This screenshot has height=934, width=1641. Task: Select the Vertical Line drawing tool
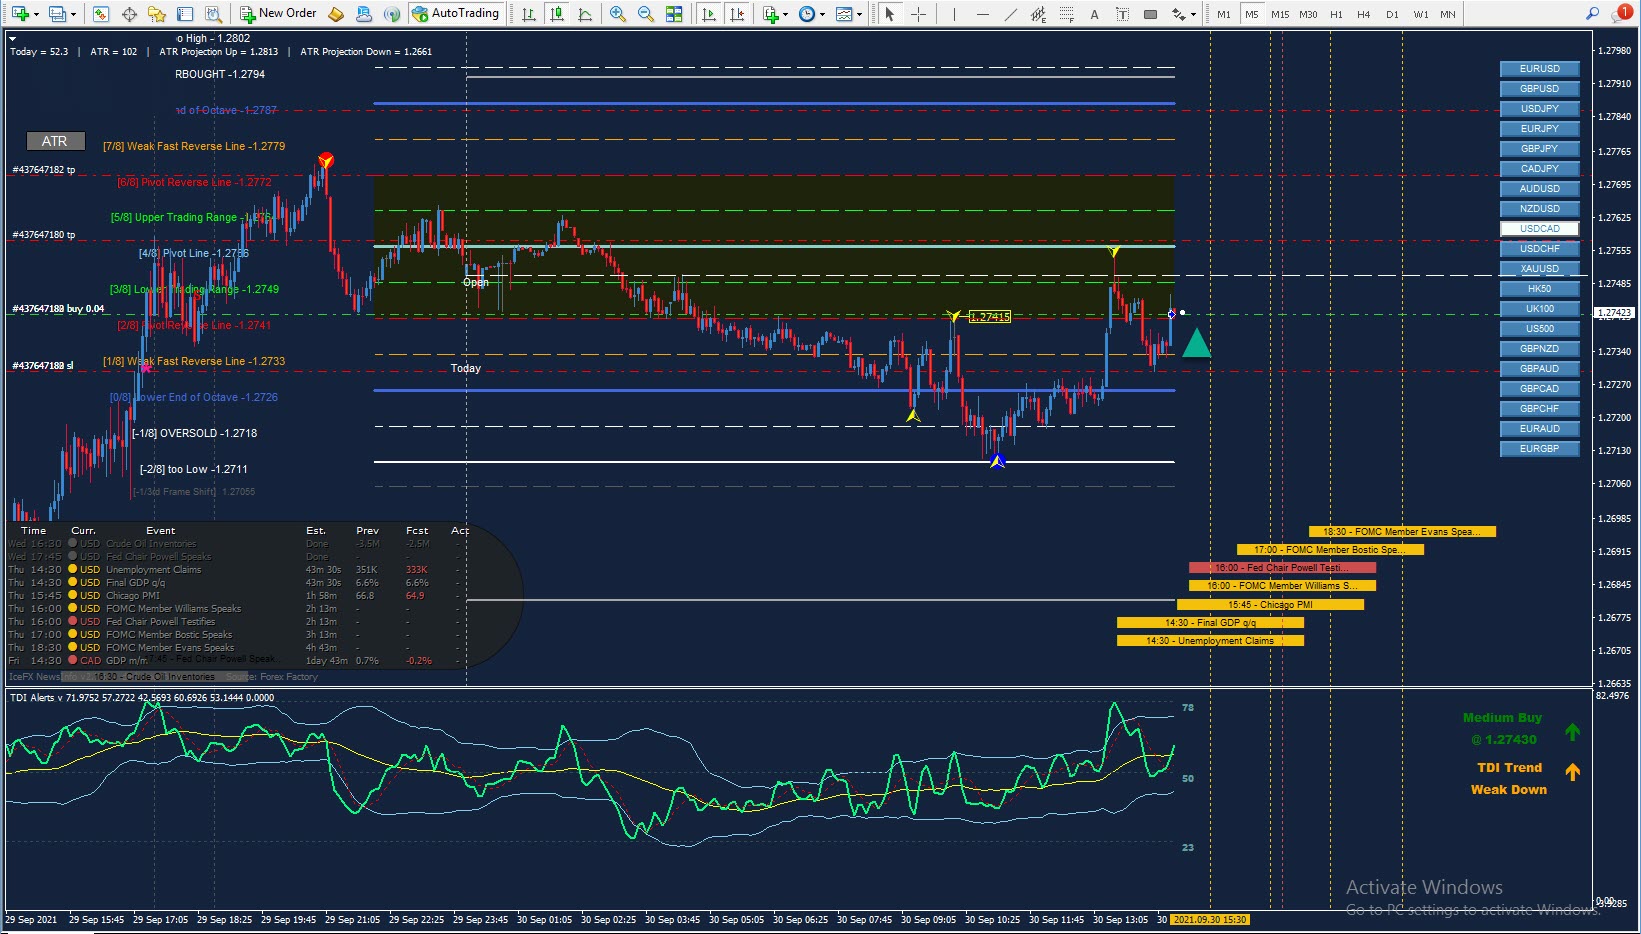[954, 14]
